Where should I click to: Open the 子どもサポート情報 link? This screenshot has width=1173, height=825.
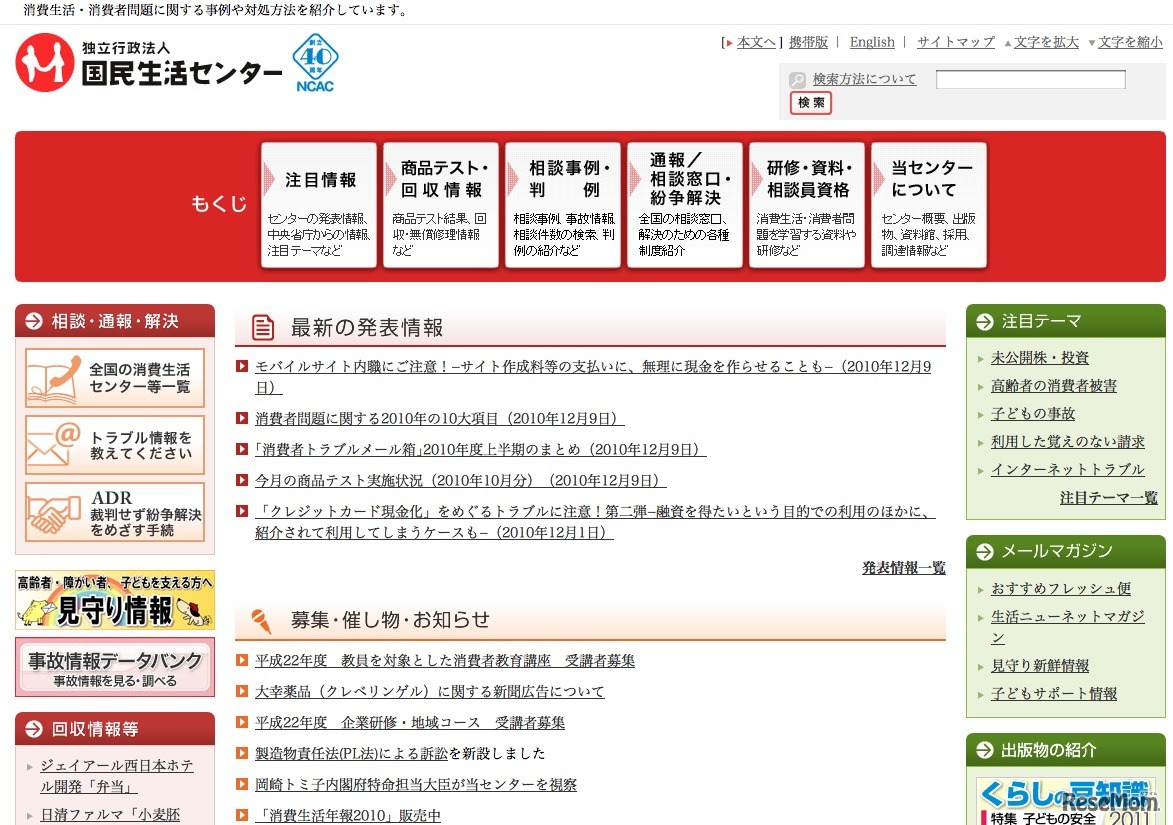pyautogui.click(x=1053, y=694)
